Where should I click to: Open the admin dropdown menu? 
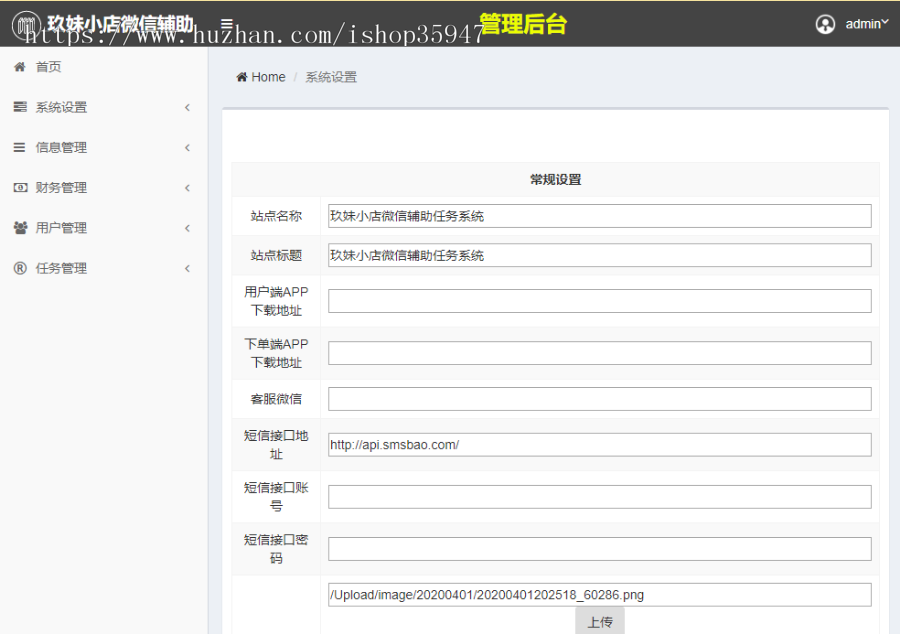[x=866, y=24]
